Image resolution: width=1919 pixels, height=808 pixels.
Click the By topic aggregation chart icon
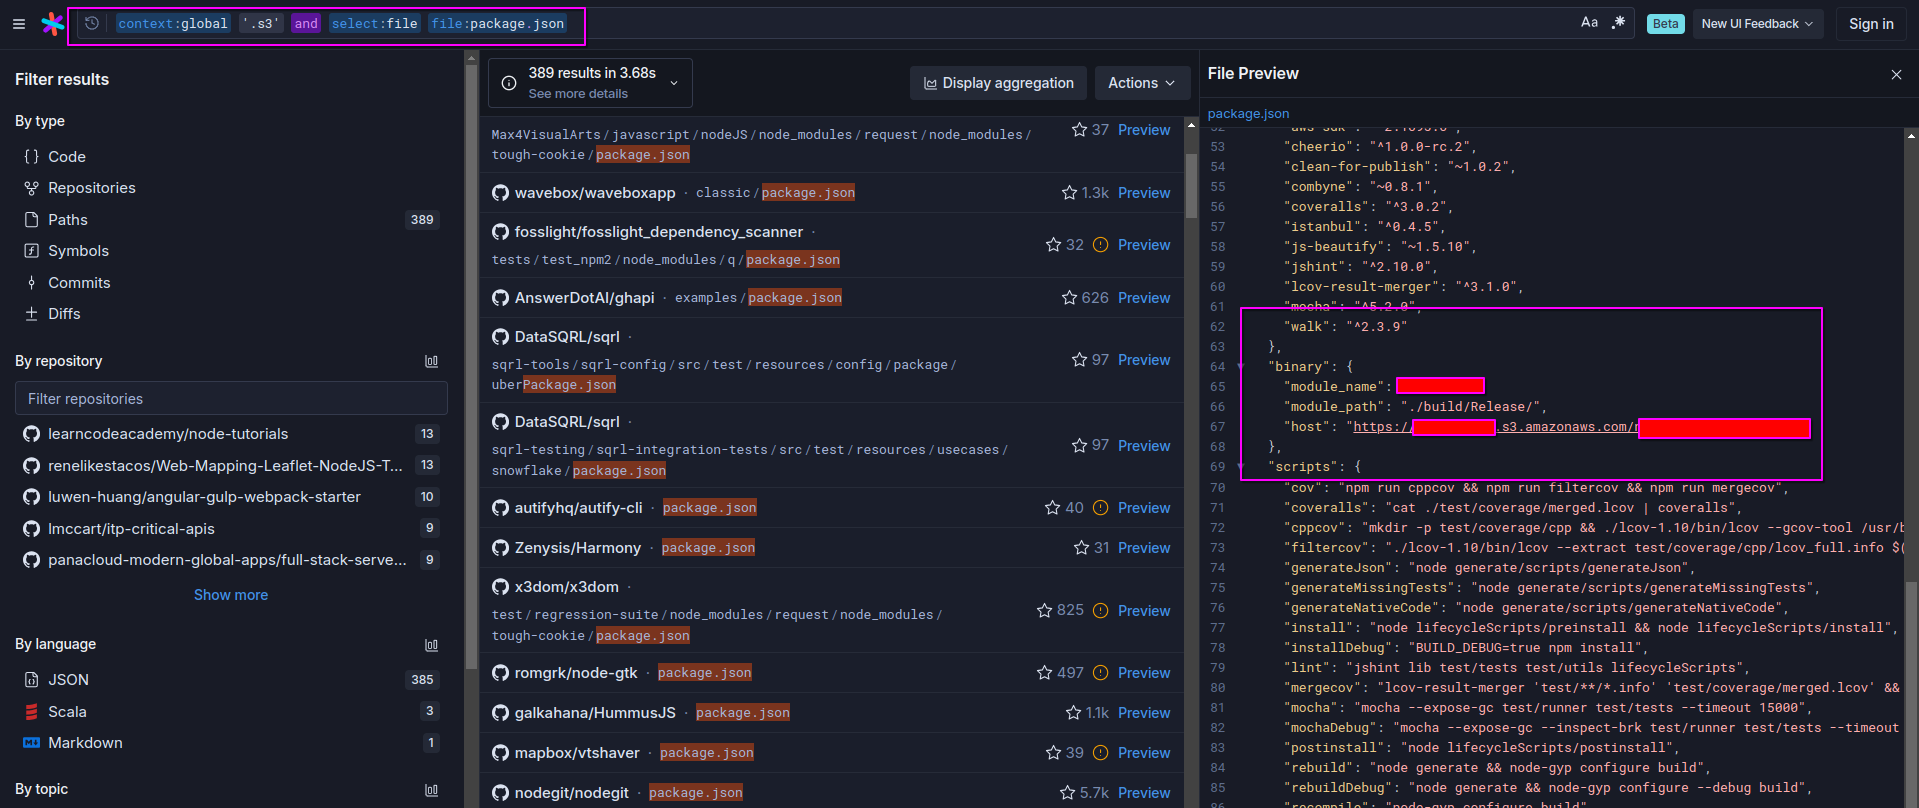pos(431,790)
